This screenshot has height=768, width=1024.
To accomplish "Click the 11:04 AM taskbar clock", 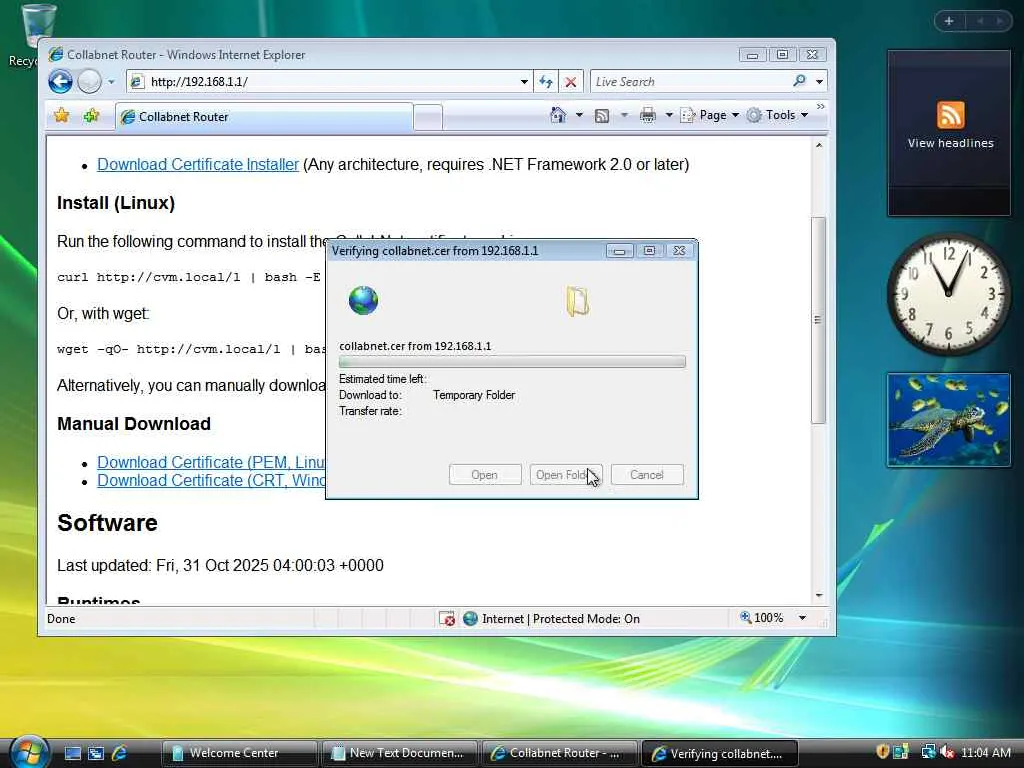I will tap(985, 752).
